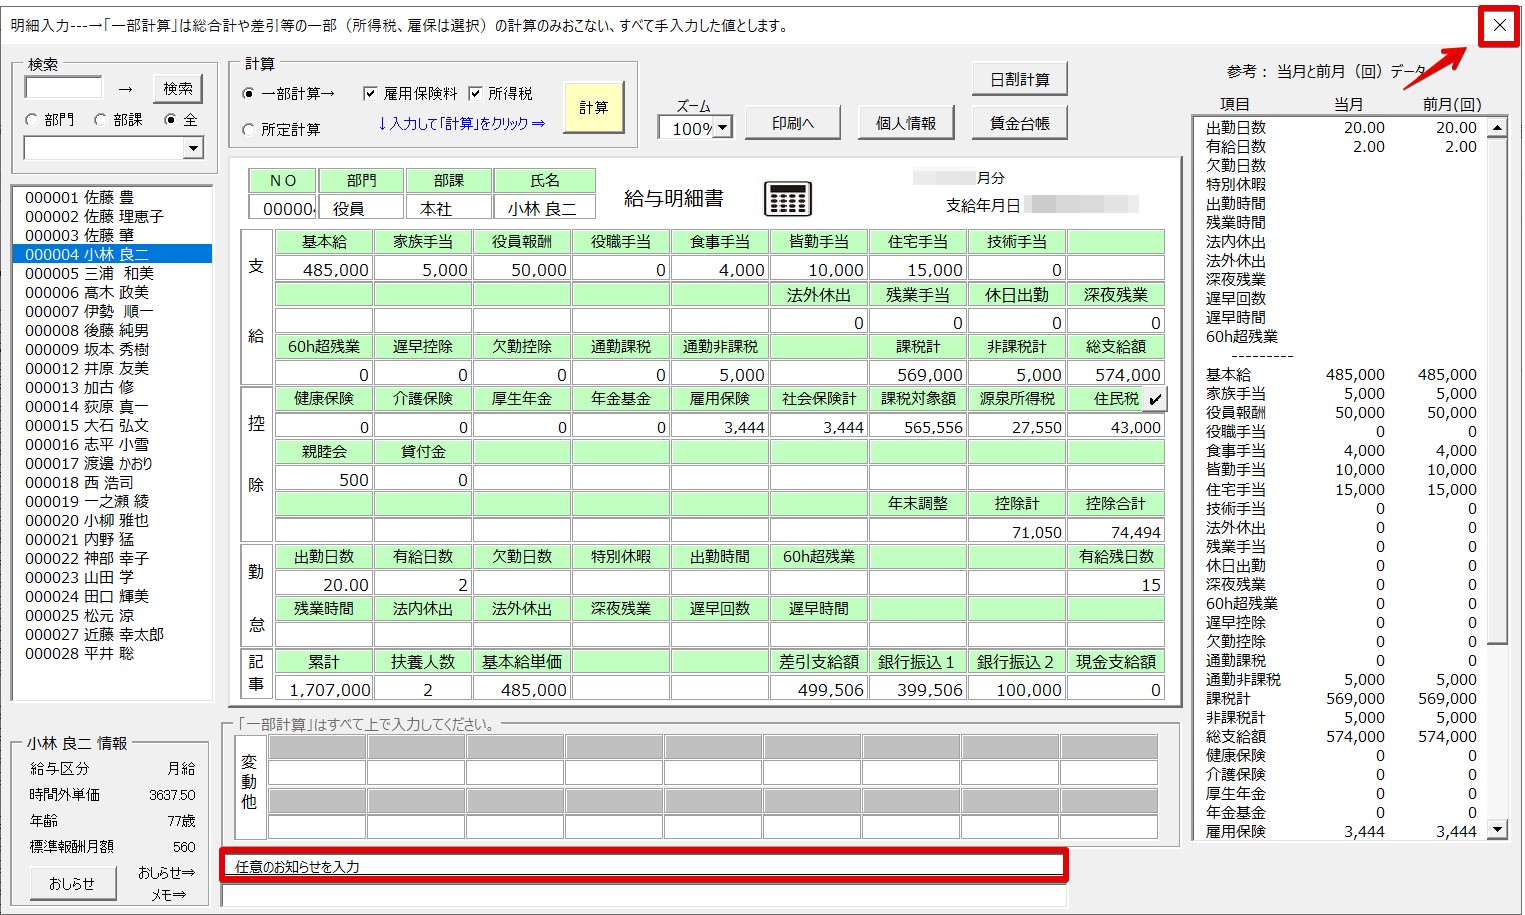This screenshot has width=1525, height=915.
Task: Toggle the 所得税 checkbox
Action: pos(475,93)
